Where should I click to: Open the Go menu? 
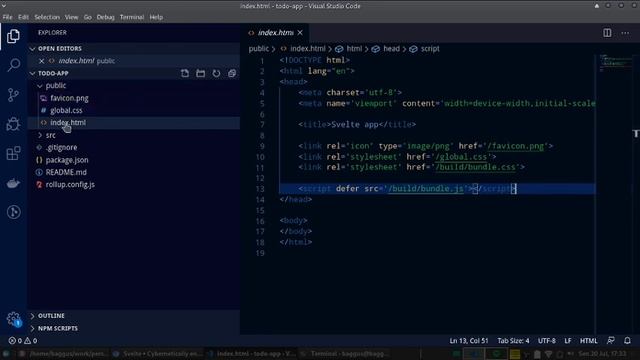coord(88,17)
